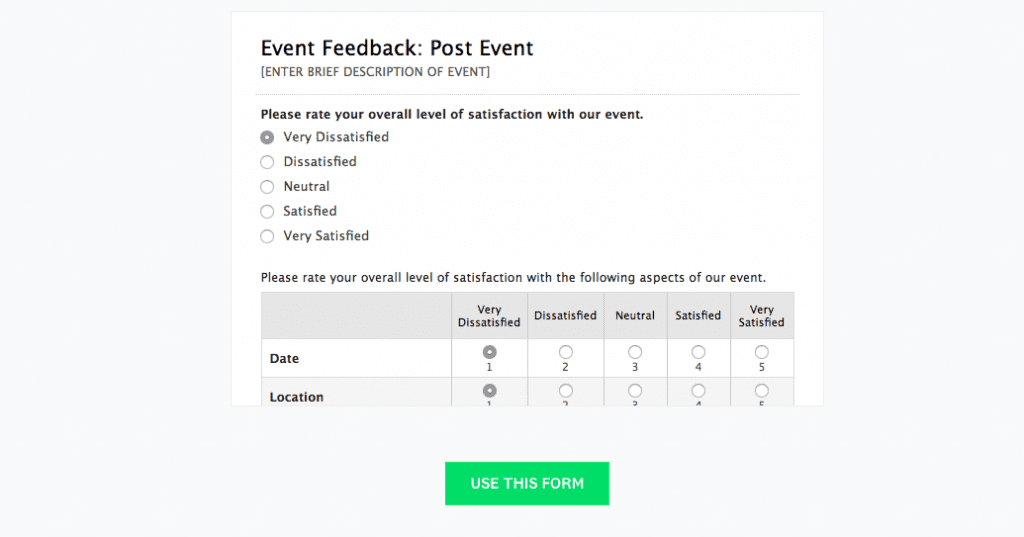Viewport: 1024px width, 537px height.
Task: Click the Event Feedback: Post Event title
Action: pos(397,48)
